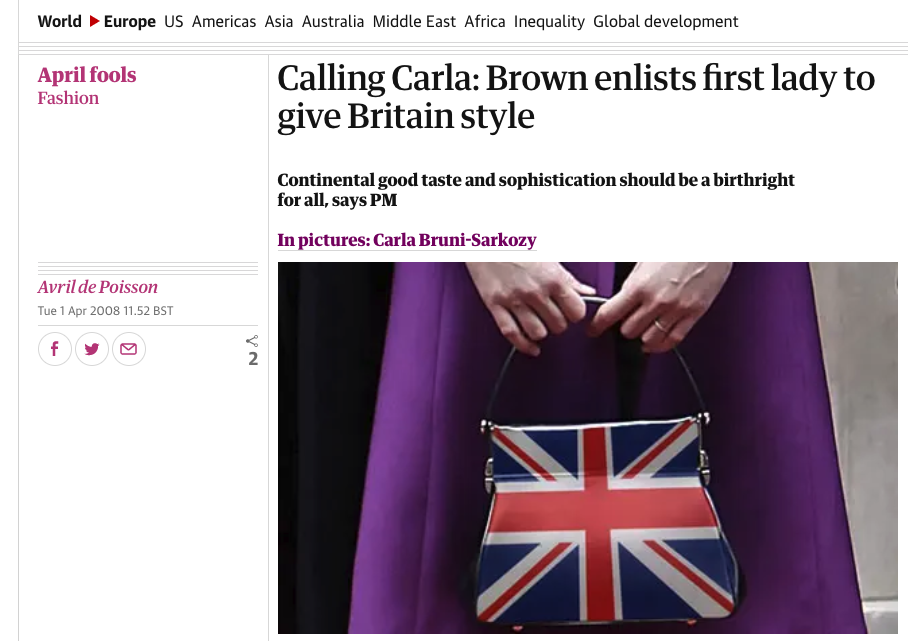Go to the Europe section
The height and width of the screenshot is (641, 908).
[x=130, y=21]
